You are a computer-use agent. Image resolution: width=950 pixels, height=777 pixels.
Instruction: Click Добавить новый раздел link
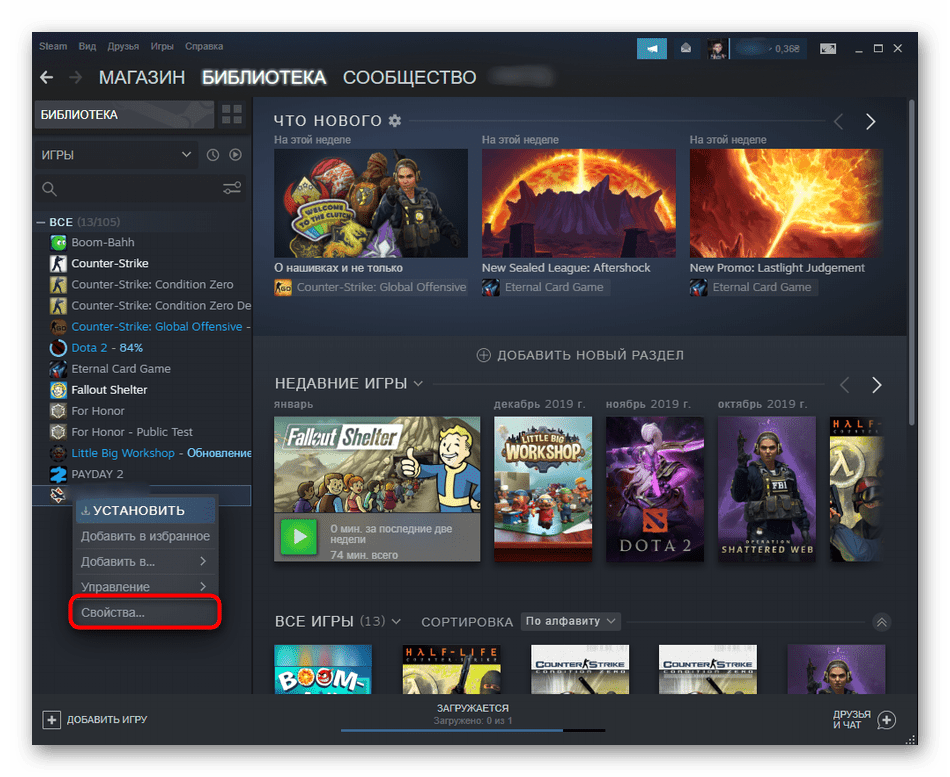(x=580, y=355)
